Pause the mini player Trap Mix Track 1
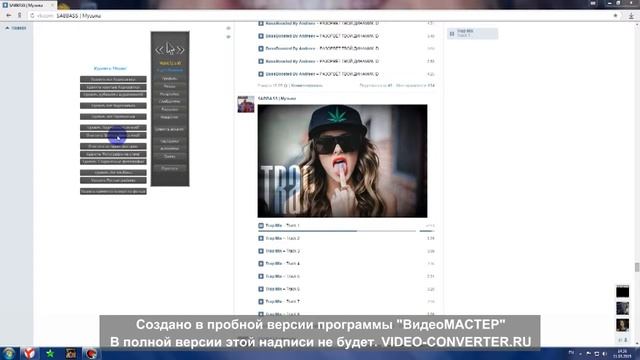Image resolution: width=640 pixels, height=360 pixels. click(x=452, y=33)
